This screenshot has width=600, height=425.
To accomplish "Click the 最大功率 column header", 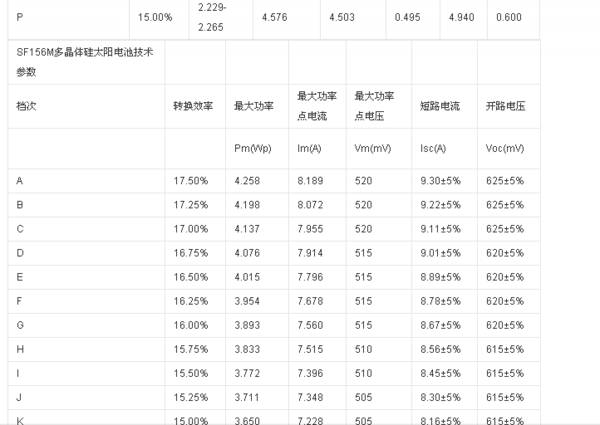I will coord(254,106).
